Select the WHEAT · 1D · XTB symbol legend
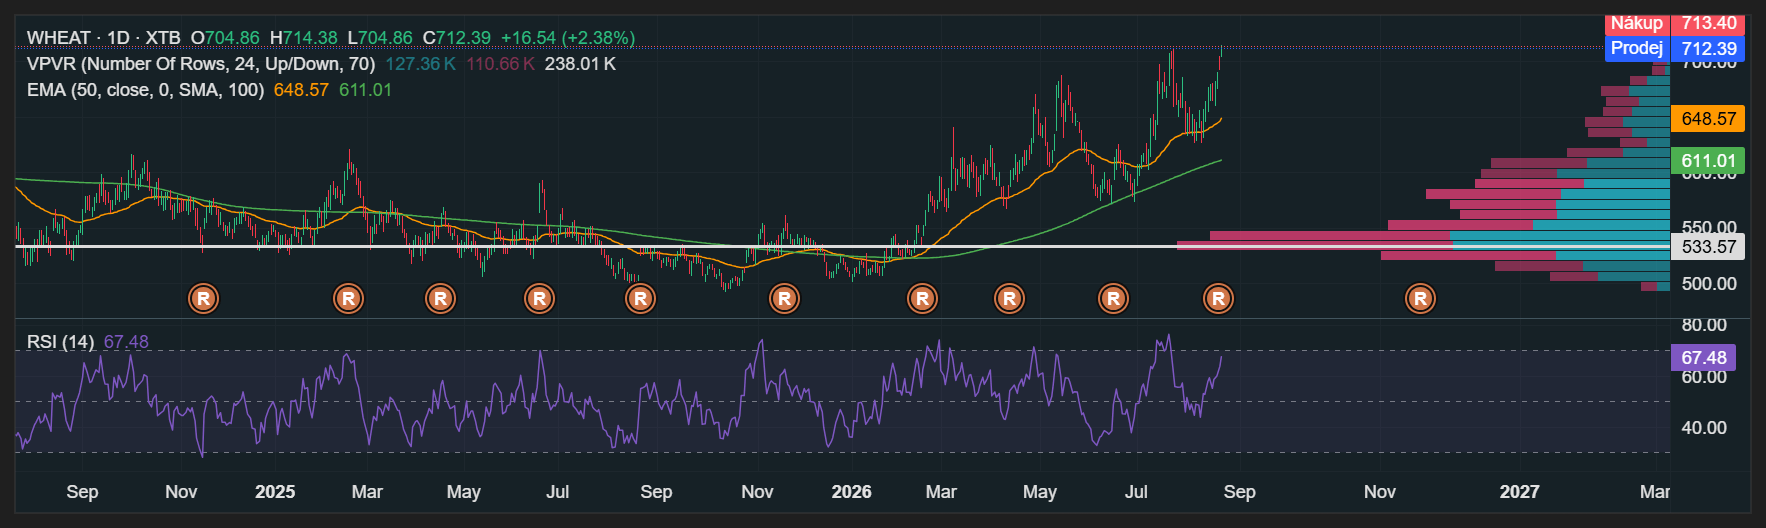The width and height of the screenshot is (1766, 528). pyautogui.click(x=103, y=38)
